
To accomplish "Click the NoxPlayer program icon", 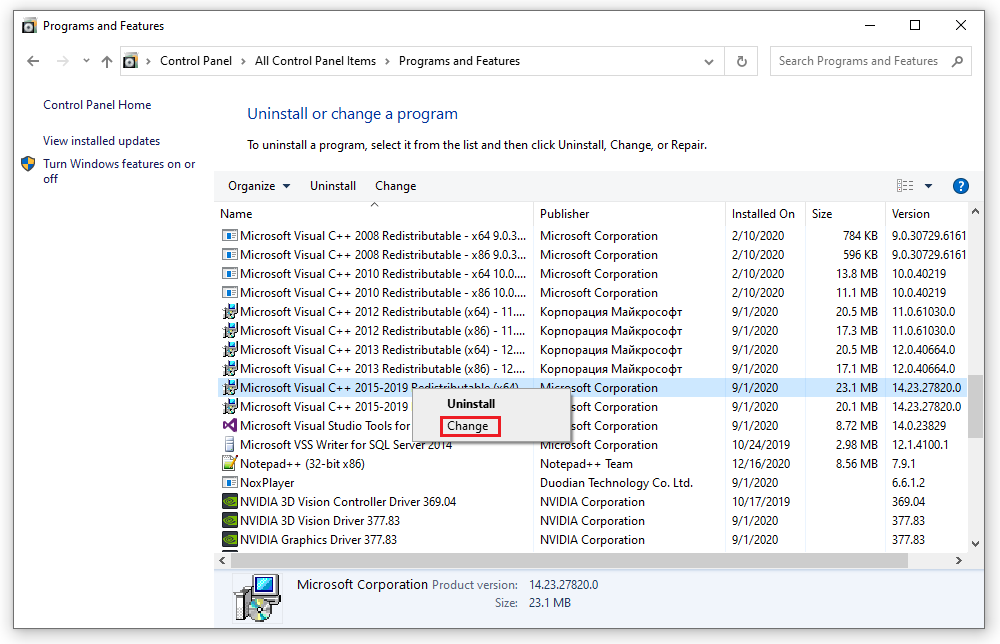I will click(x=228, y=482).
